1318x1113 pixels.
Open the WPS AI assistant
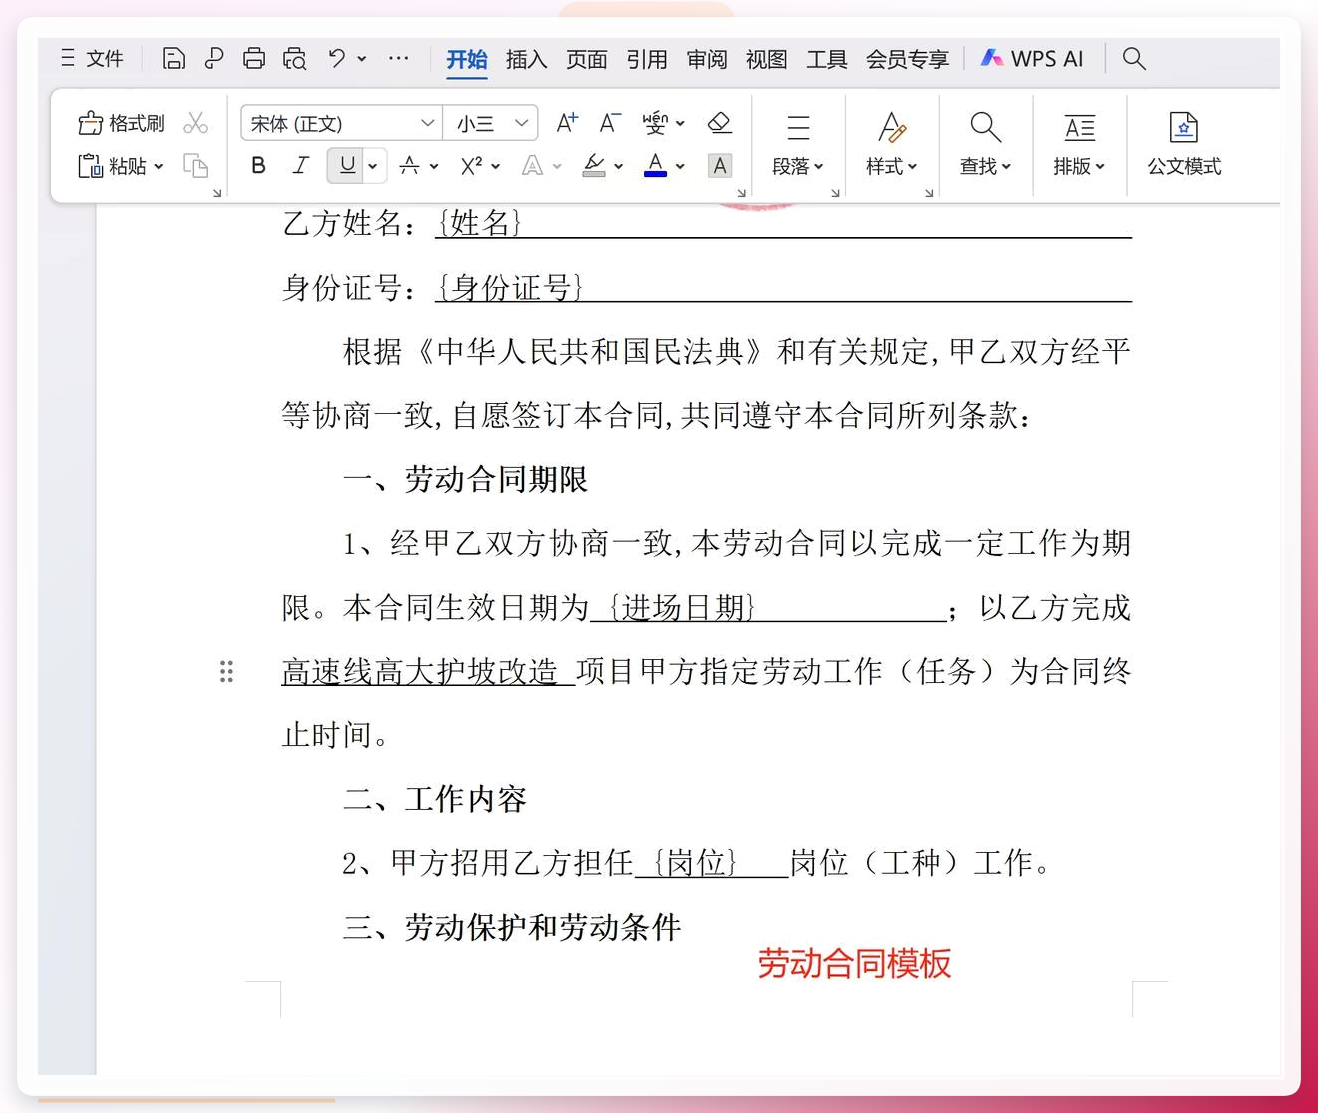(1032, 59)
